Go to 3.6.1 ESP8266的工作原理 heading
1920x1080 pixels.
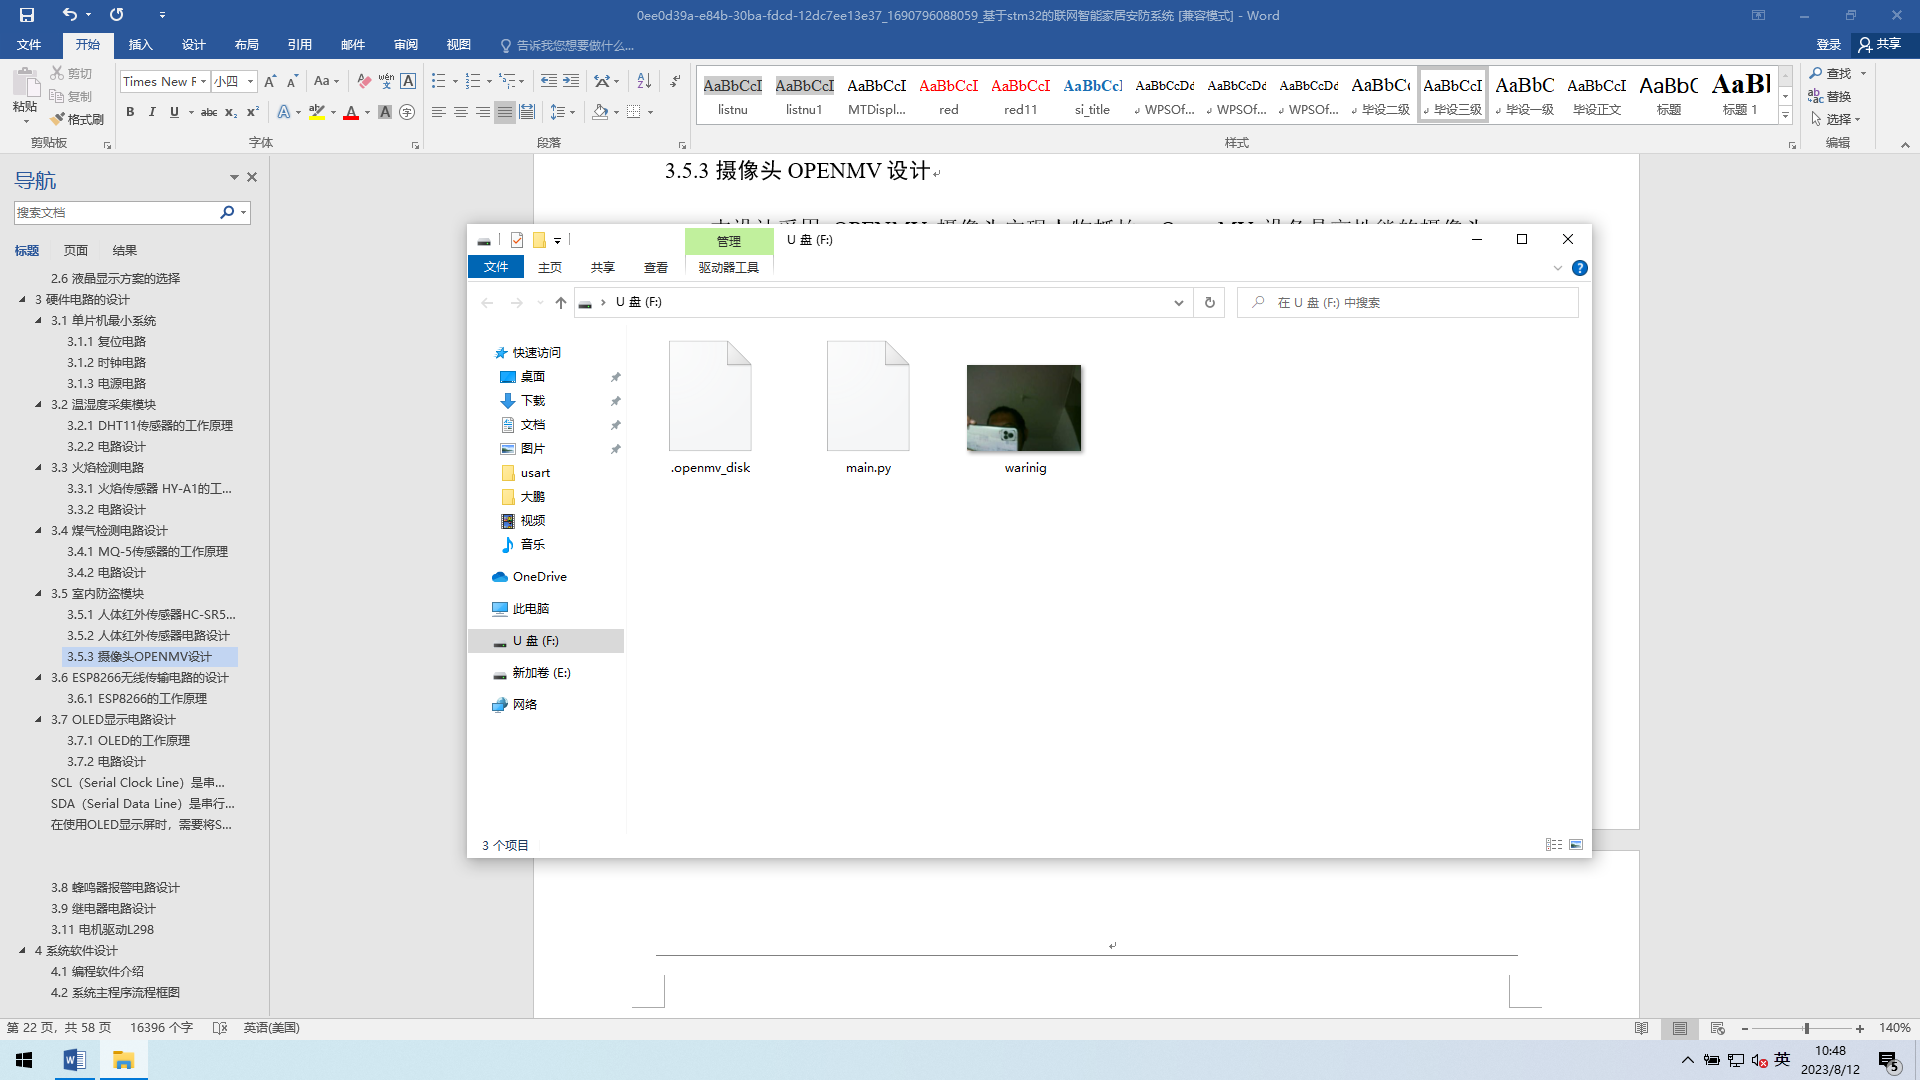(136, 698)
